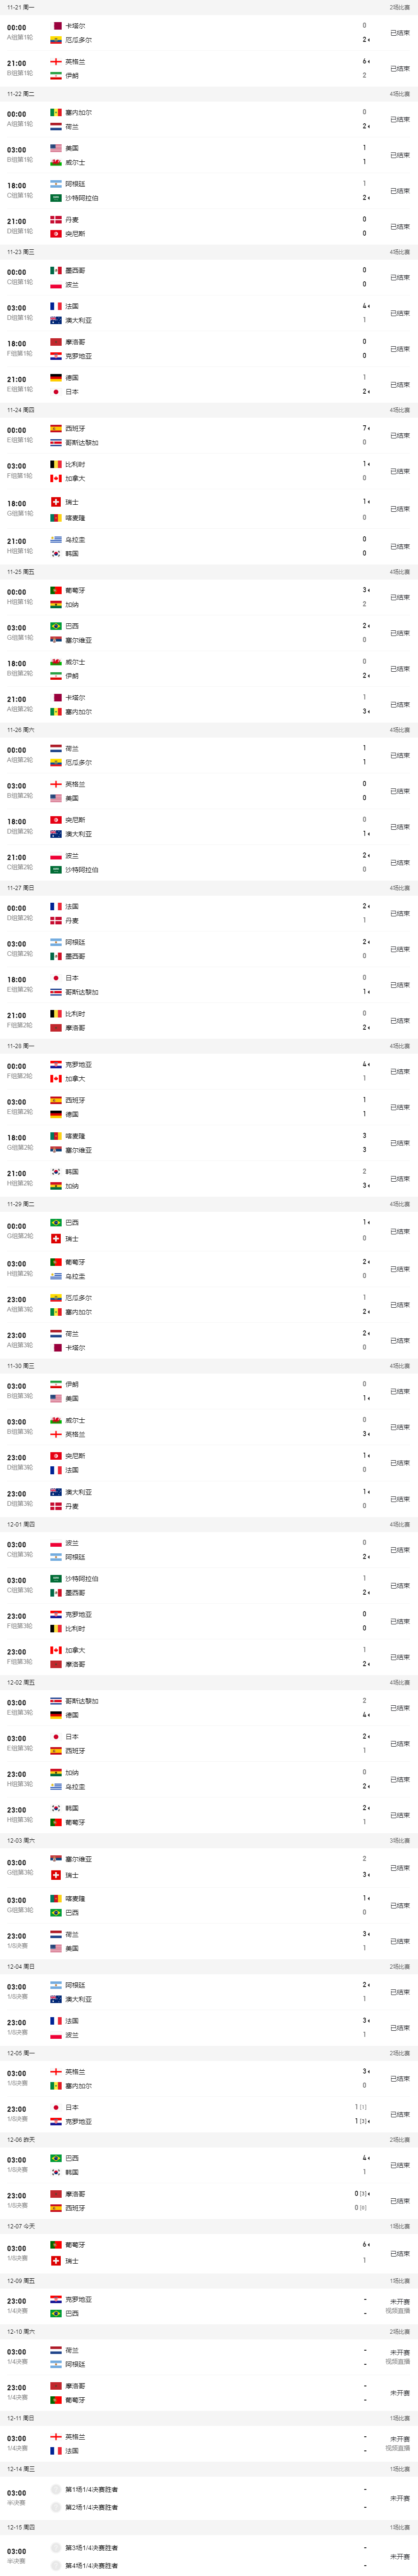This screenshot has height=2576, width=418.
Task: Click the Morocco flag in 摩洛哥 vs 葡萄牙 quarterfinal
Action: tap(56, 2386)
